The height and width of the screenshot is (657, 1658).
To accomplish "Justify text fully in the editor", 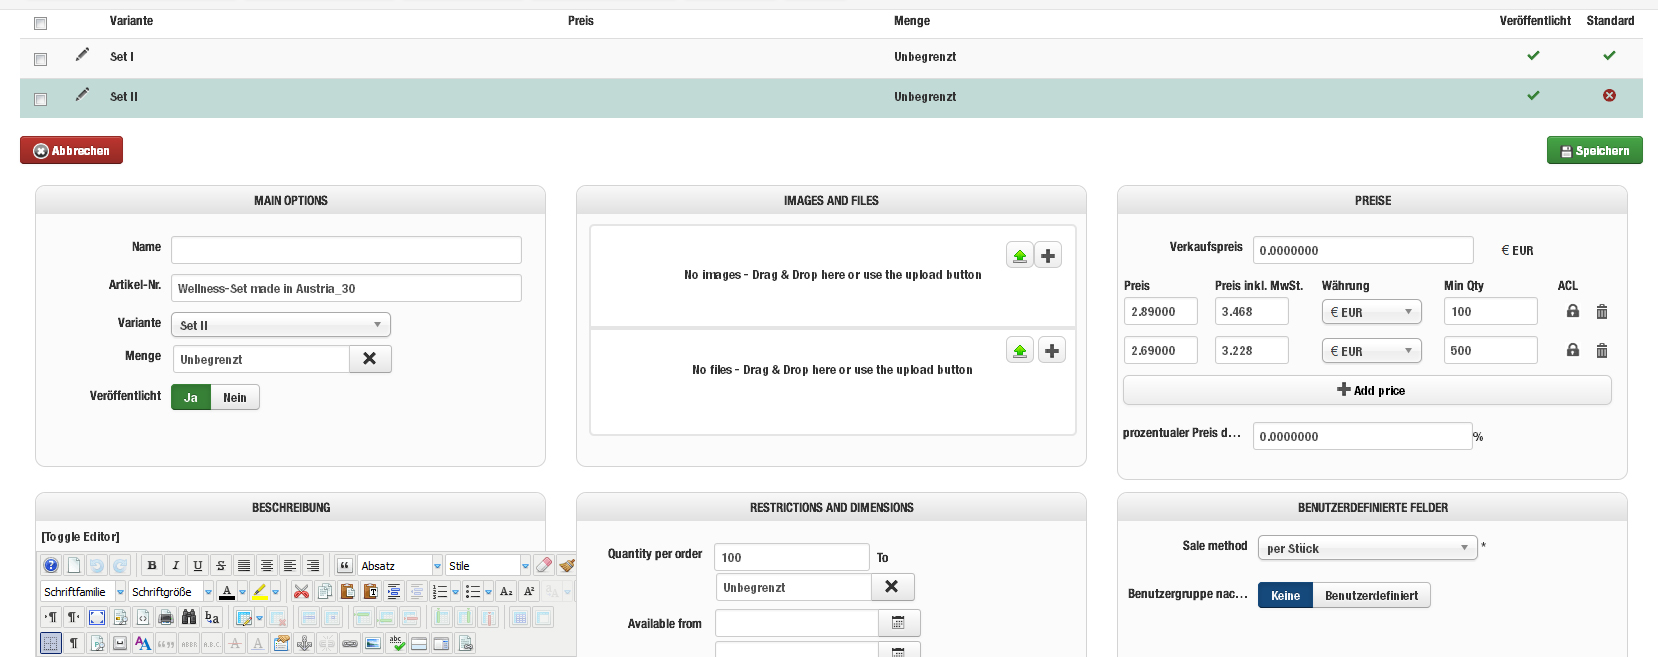I will [x=244, y=565].
